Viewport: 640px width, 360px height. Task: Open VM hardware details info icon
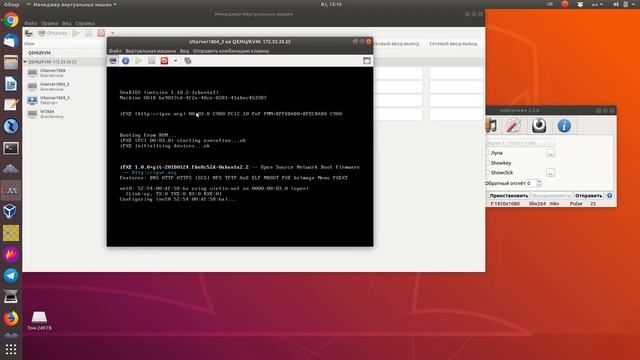point(126,61)
